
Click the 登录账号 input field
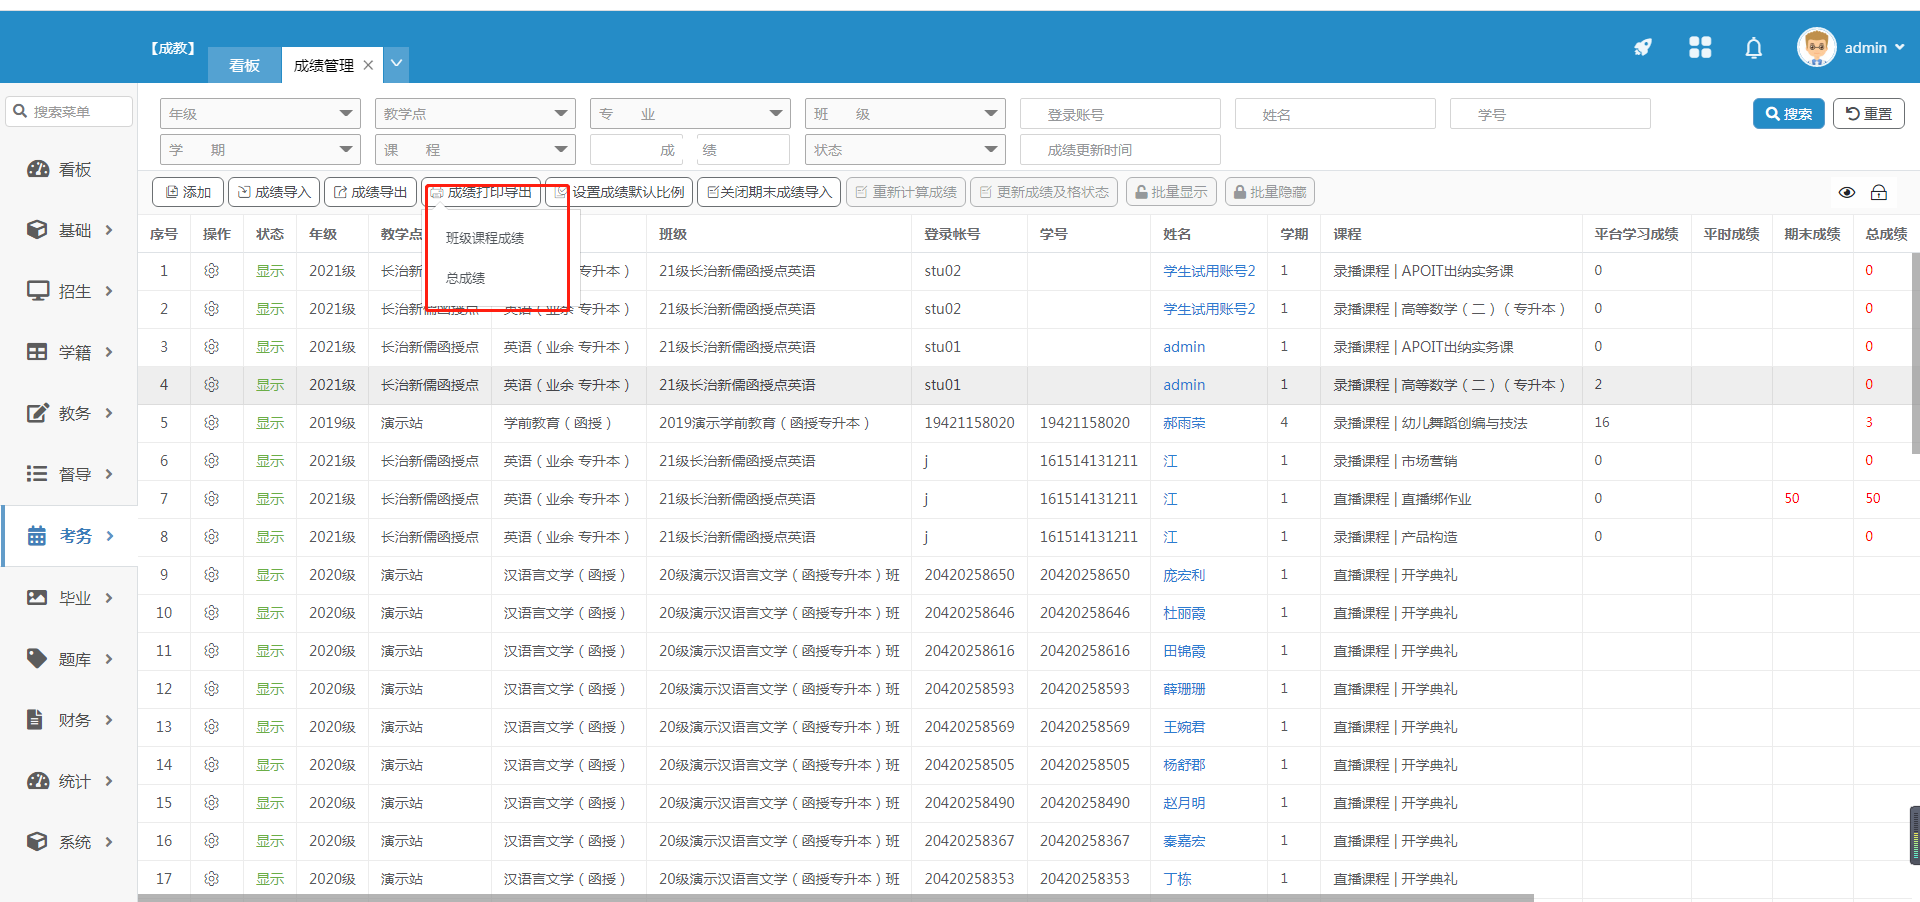(1120, 114)
